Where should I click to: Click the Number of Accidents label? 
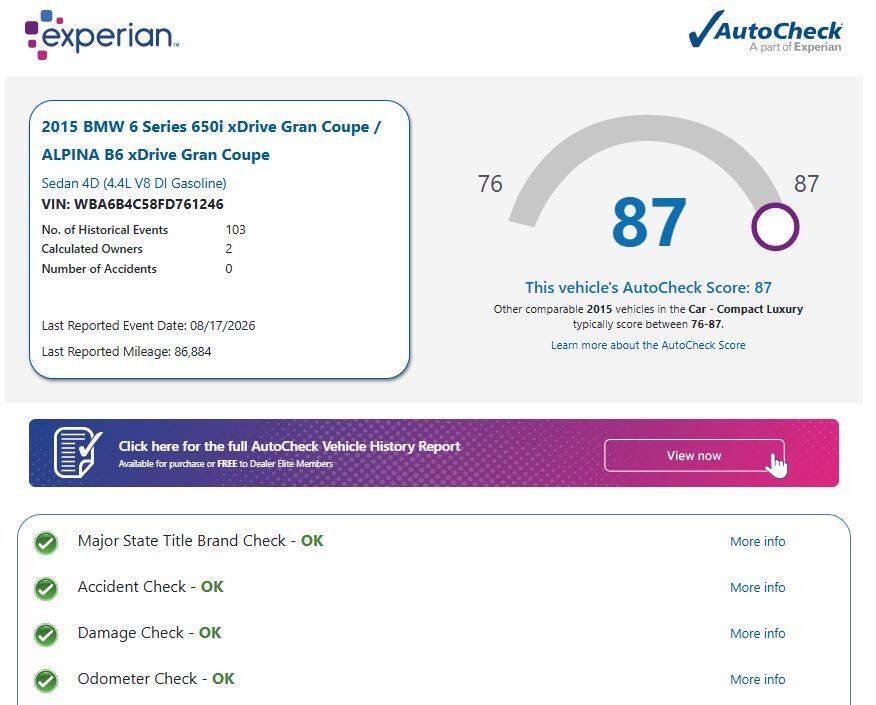coord(99,269)
